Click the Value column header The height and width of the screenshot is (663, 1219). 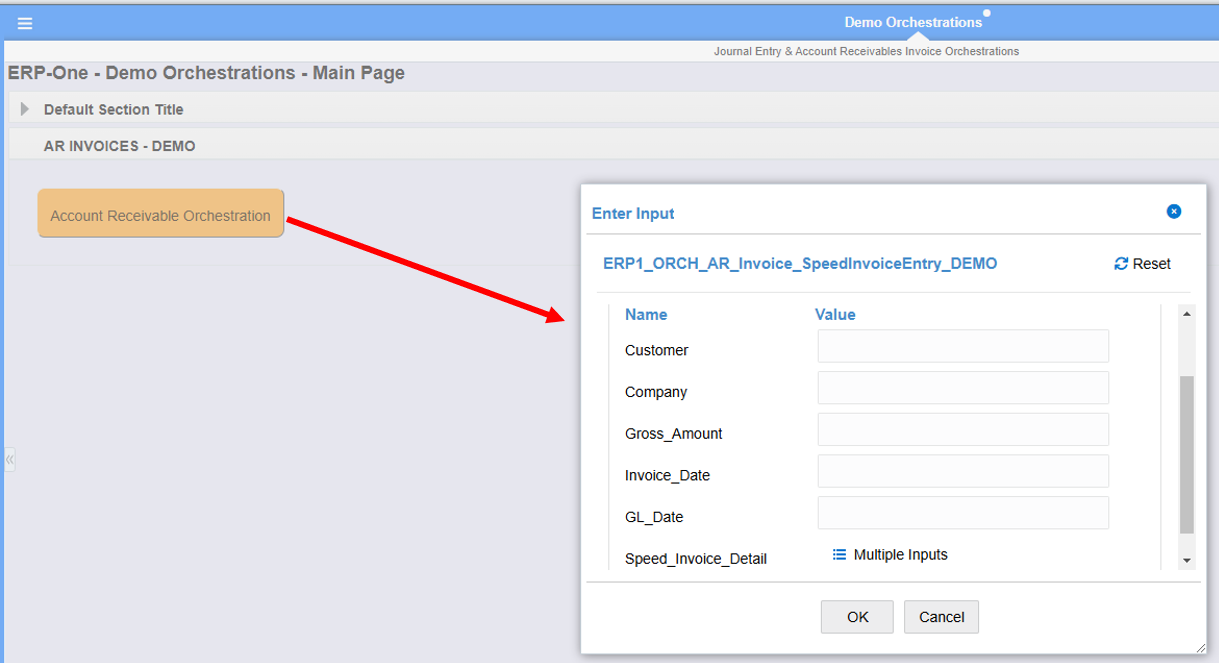pyautogui.click(x=835, y=314)
